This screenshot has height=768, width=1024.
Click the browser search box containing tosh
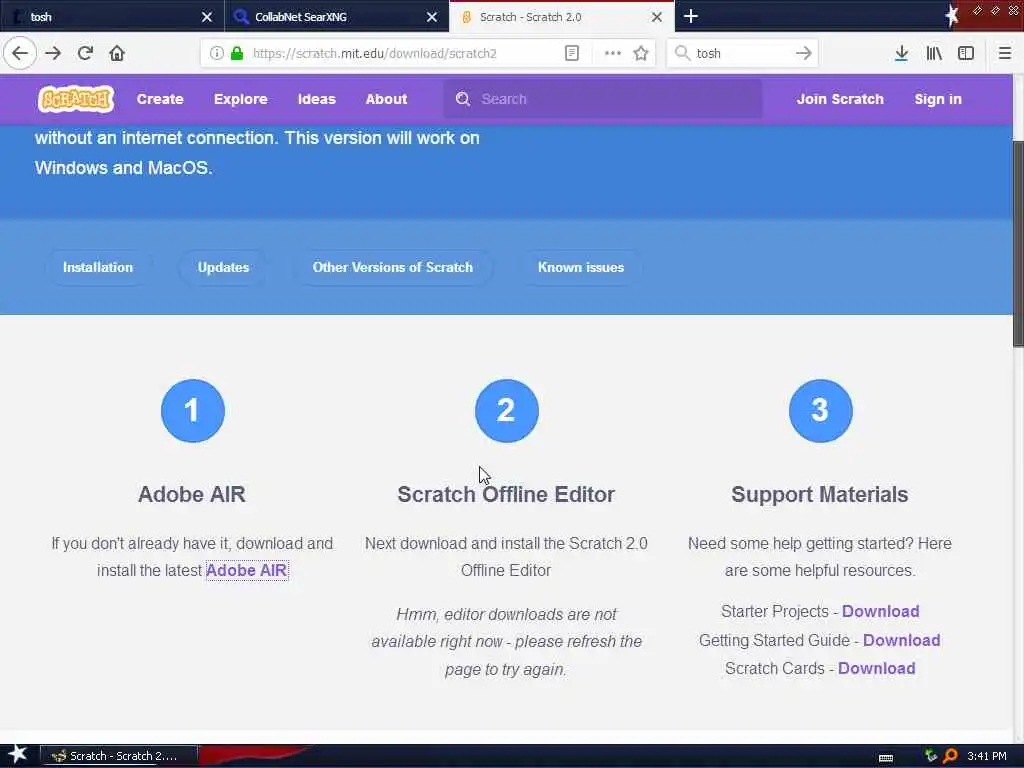tap(743, 53)
